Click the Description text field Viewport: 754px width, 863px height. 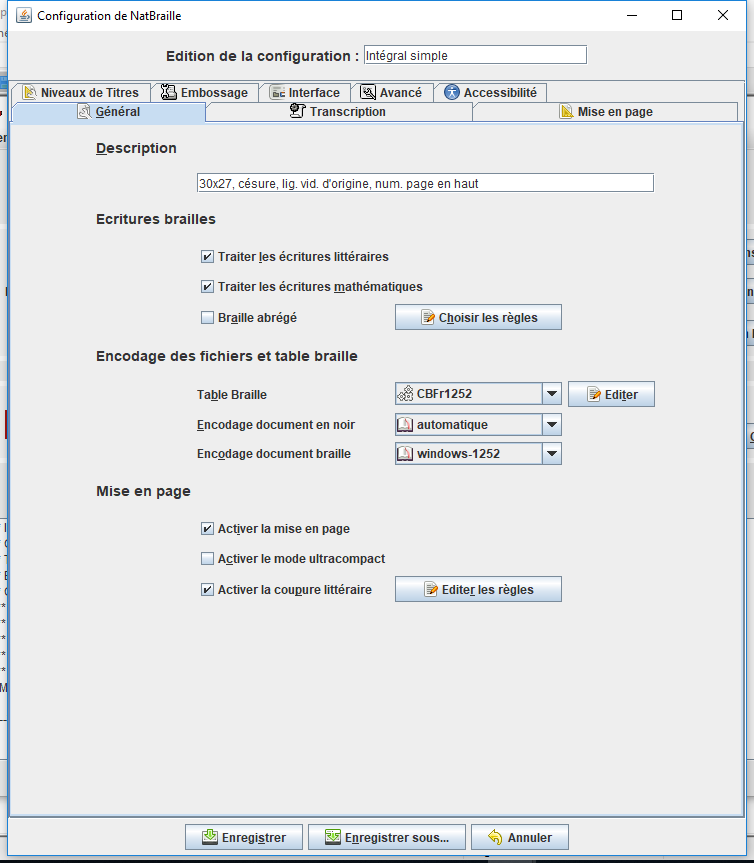(x=425, y=183)
